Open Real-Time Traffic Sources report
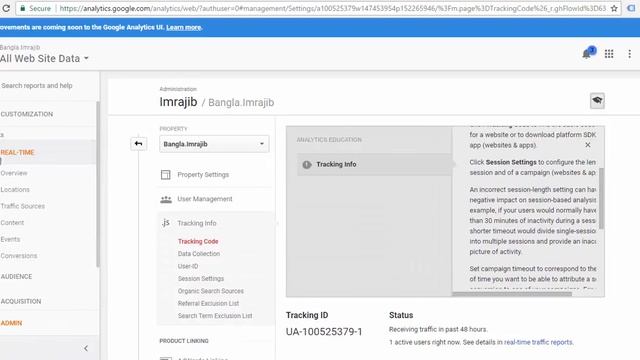This screenshot has height=360, width=640. click(x=23, y=206)
